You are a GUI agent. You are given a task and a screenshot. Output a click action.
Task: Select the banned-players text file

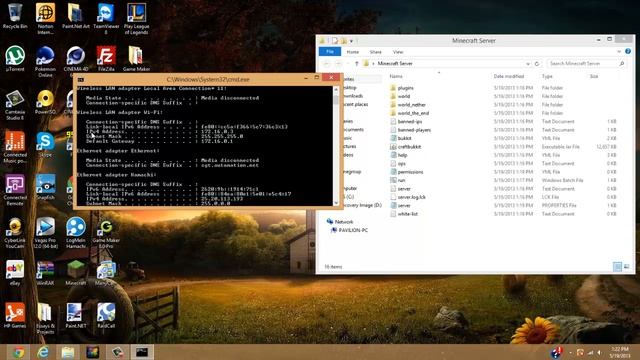tap(414, 130)
